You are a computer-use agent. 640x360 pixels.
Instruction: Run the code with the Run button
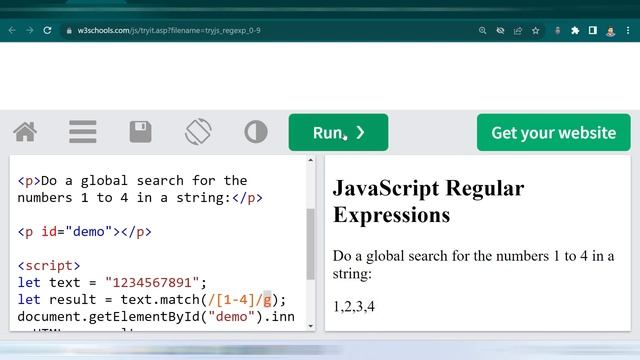pos(338,132)
